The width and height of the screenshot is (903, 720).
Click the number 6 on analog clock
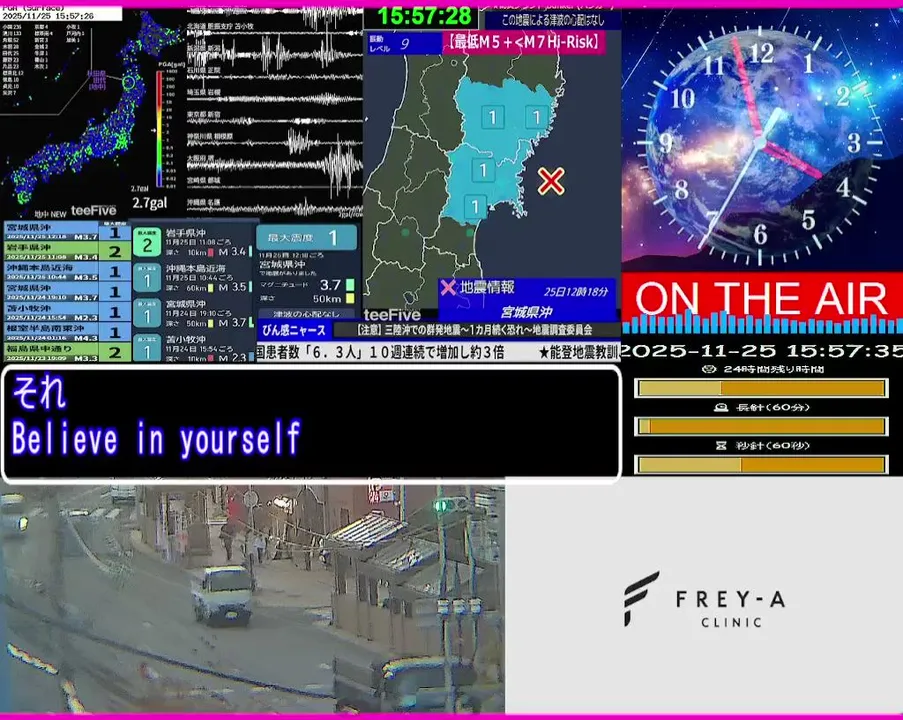(760, 234)
